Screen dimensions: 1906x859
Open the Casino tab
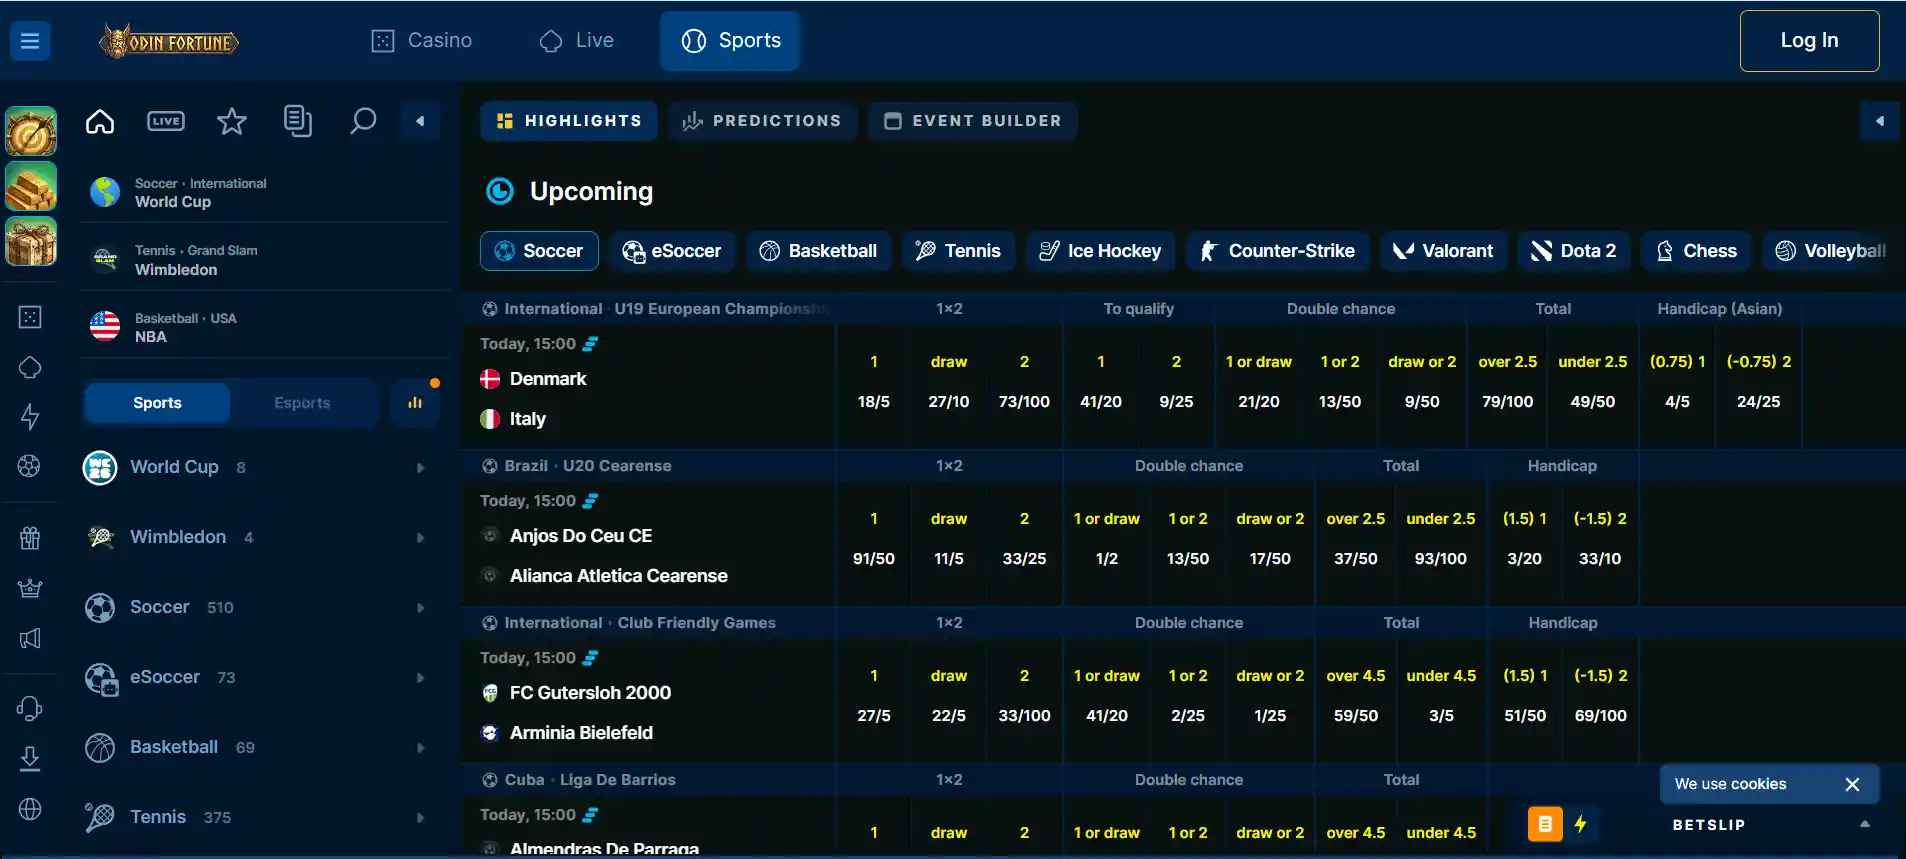[422, 41]
